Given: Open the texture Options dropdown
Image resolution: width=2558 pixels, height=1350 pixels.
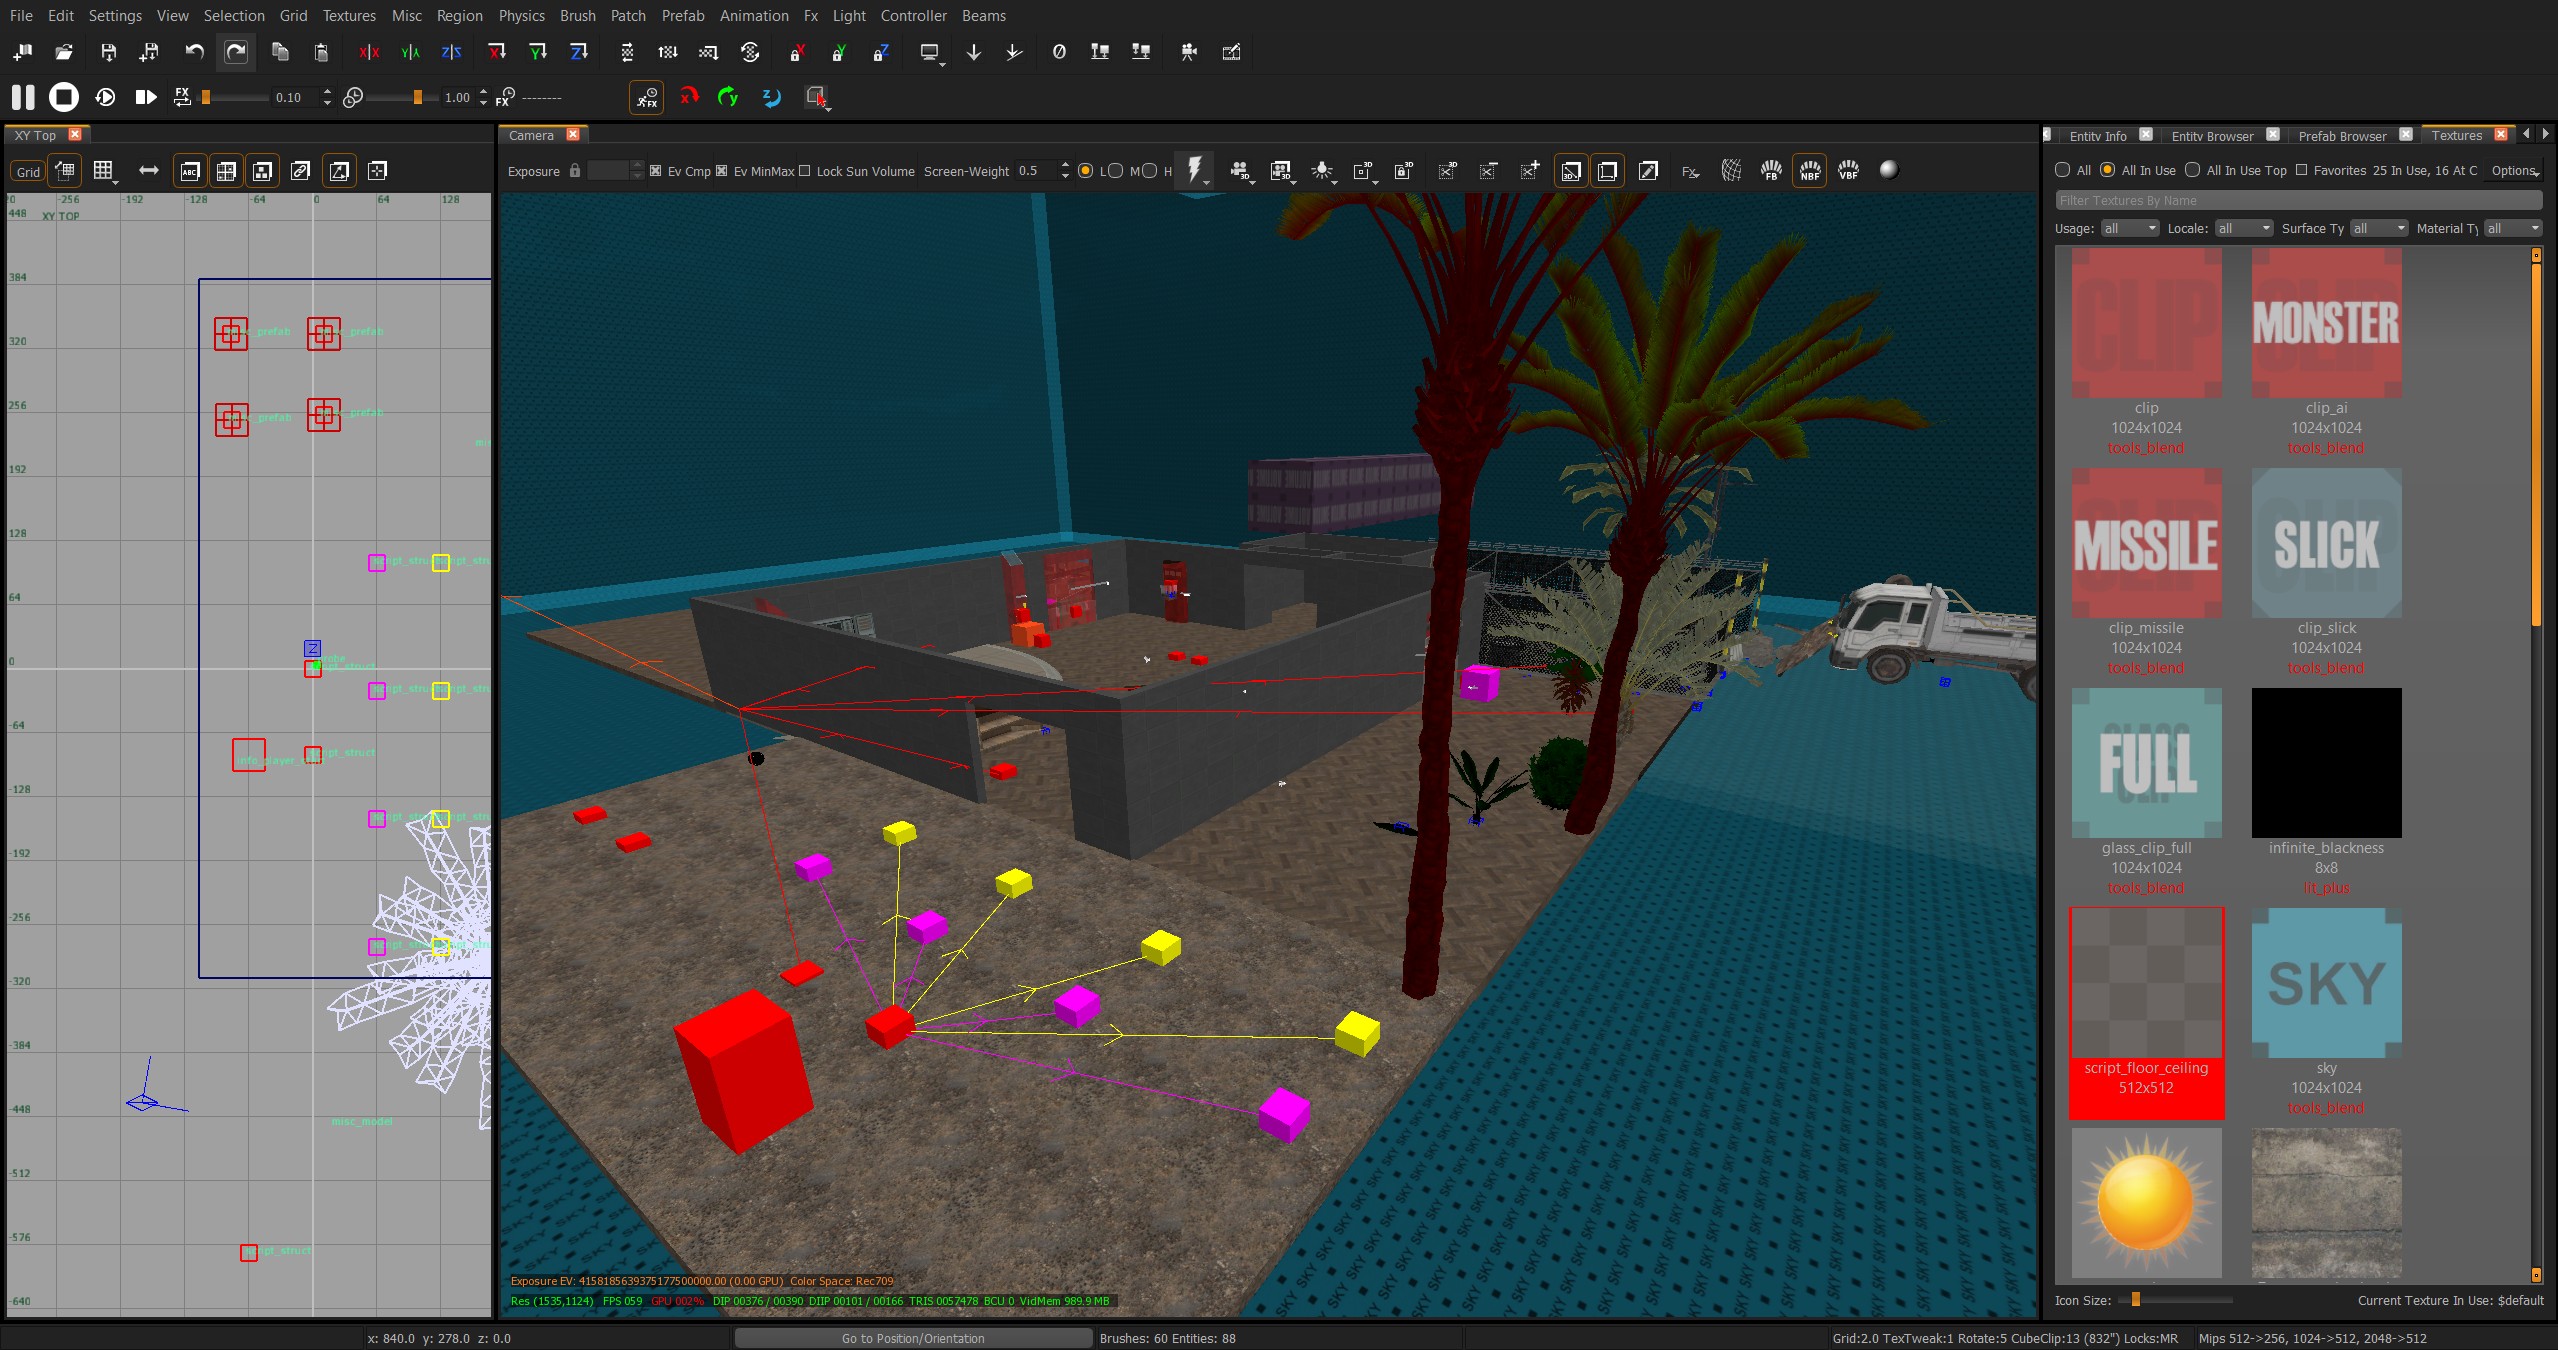Looking at the screenshot, I should [x=2515, y=171].
